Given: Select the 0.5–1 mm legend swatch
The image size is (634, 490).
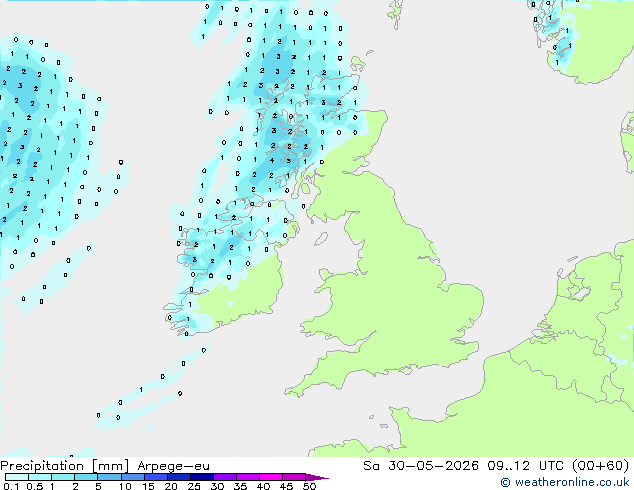Looking at the screenshot, I should (x=40, y=477).
